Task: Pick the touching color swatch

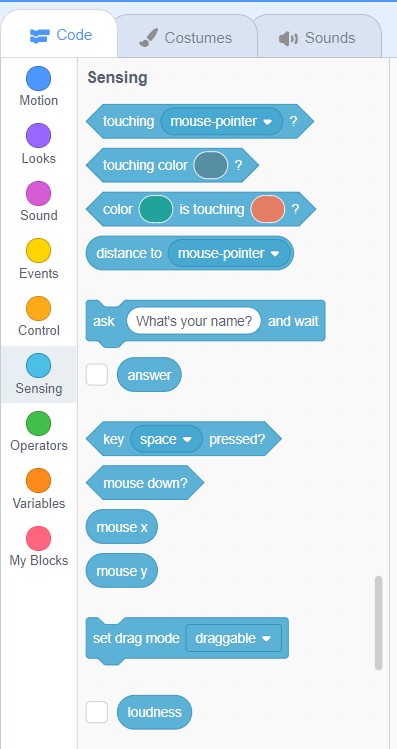Action: 211,165
